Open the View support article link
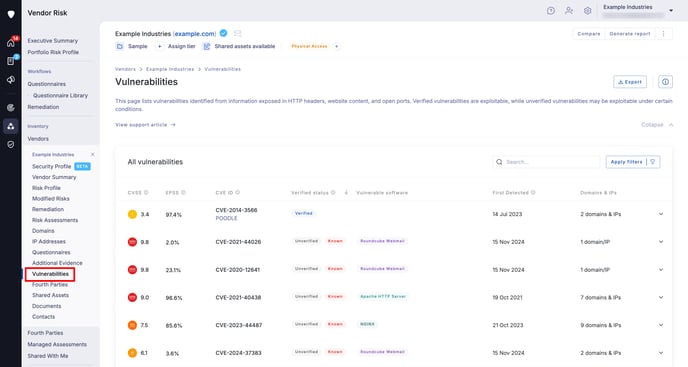Viewport: 688px width, 367px height. tap(145, 125)
